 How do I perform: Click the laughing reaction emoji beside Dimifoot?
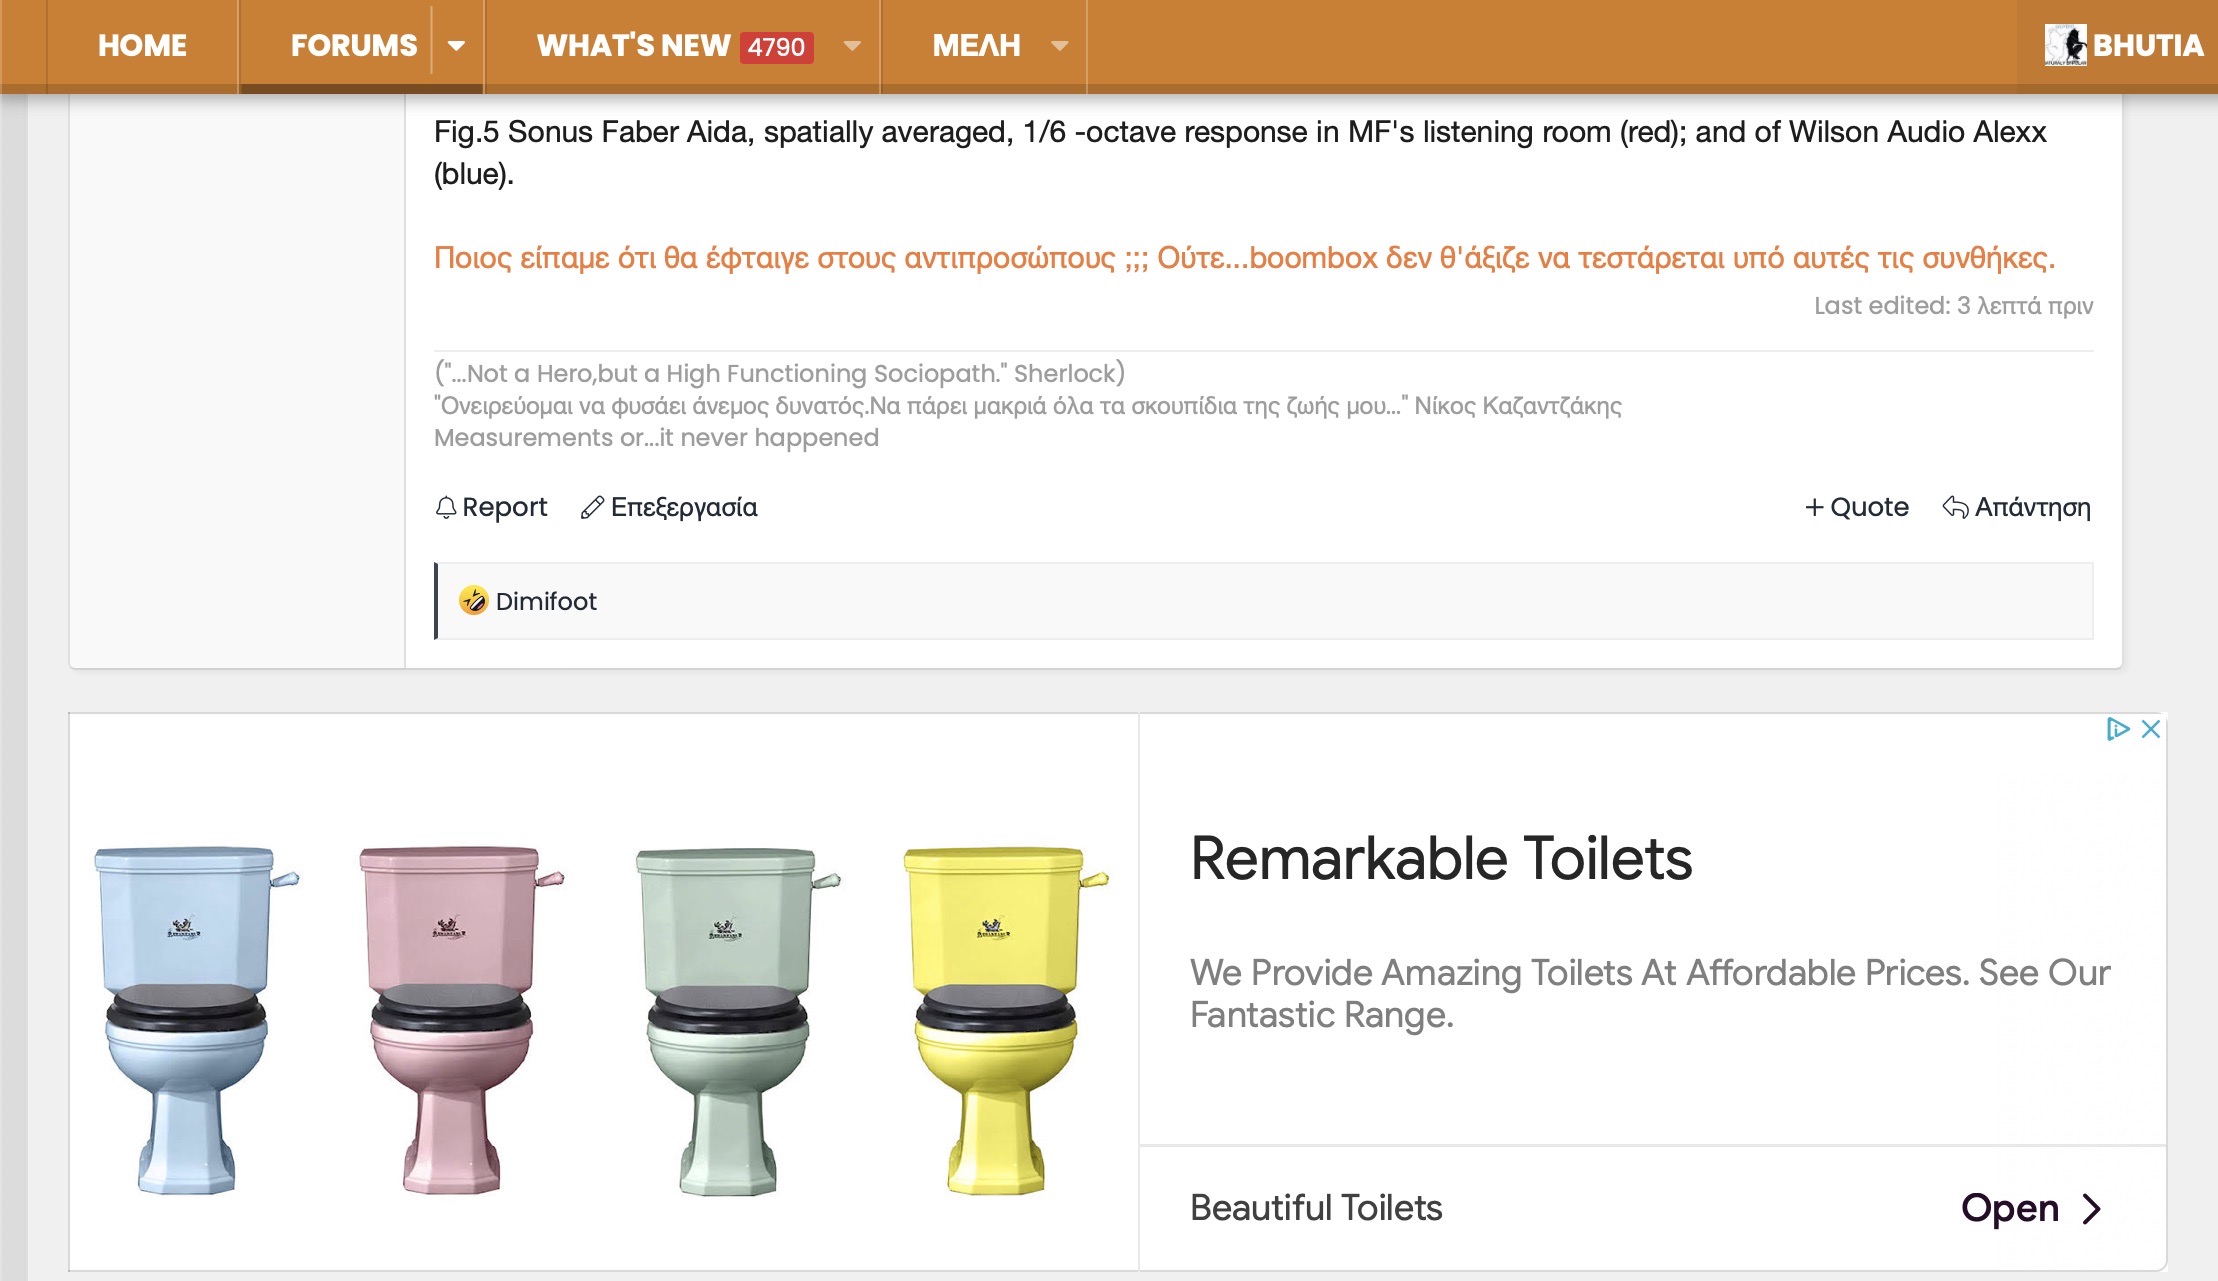473,601
